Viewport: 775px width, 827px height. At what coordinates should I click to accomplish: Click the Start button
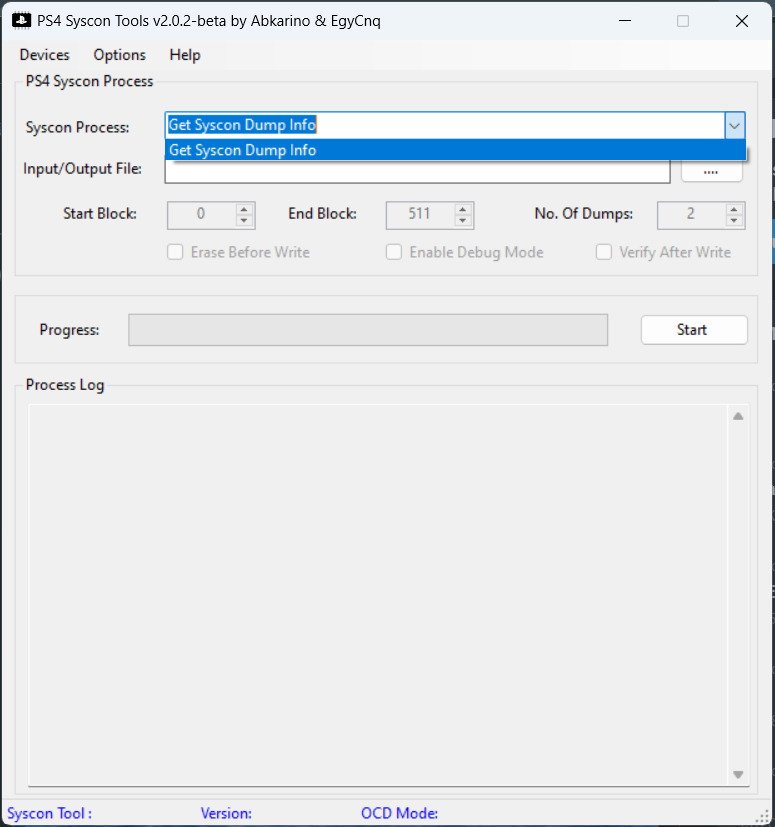694,330
